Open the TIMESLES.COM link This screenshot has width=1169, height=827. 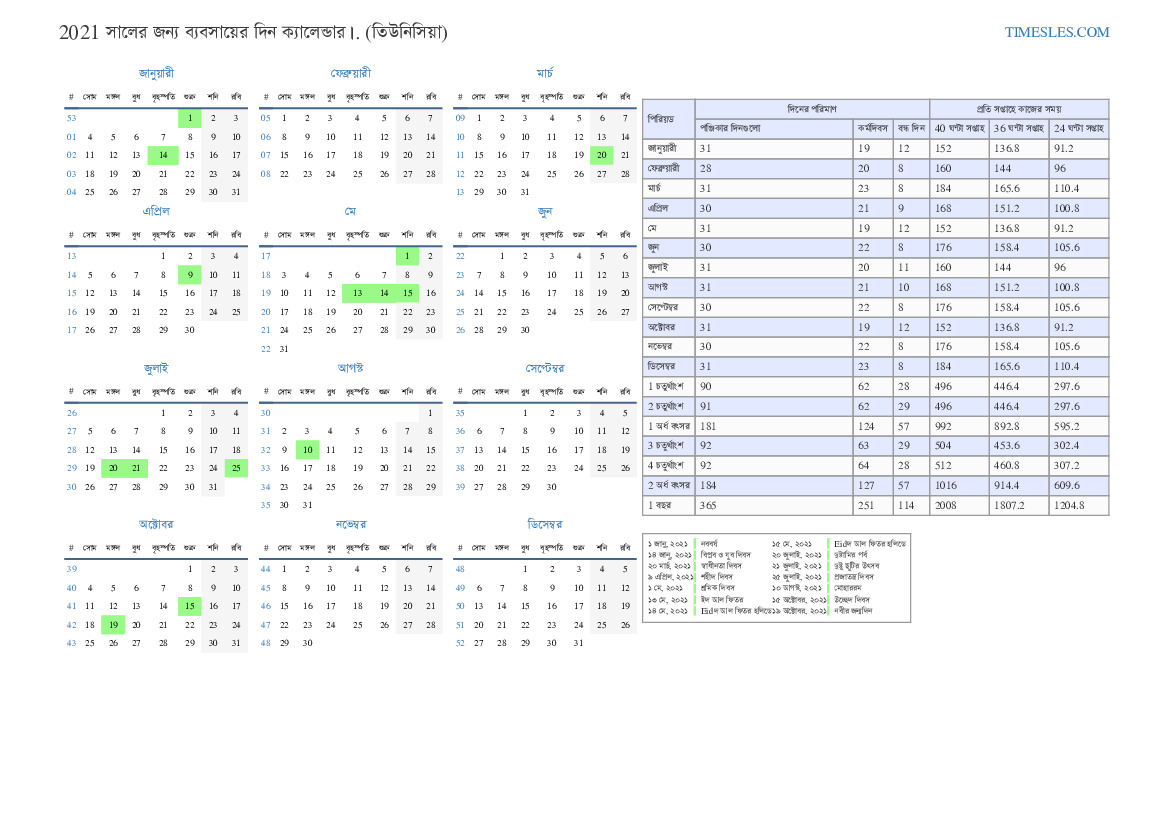tap(1056, 32)
